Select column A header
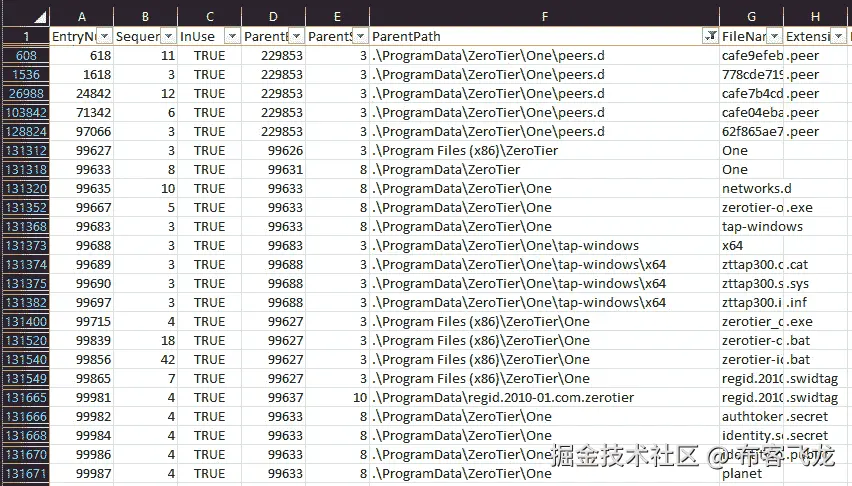 pyautogui.click(x=82, y=17)
